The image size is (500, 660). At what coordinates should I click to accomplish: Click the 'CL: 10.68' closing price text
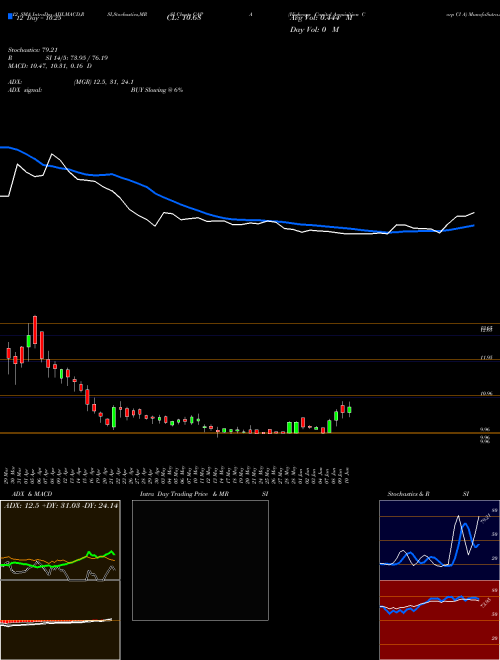[184, 18]
